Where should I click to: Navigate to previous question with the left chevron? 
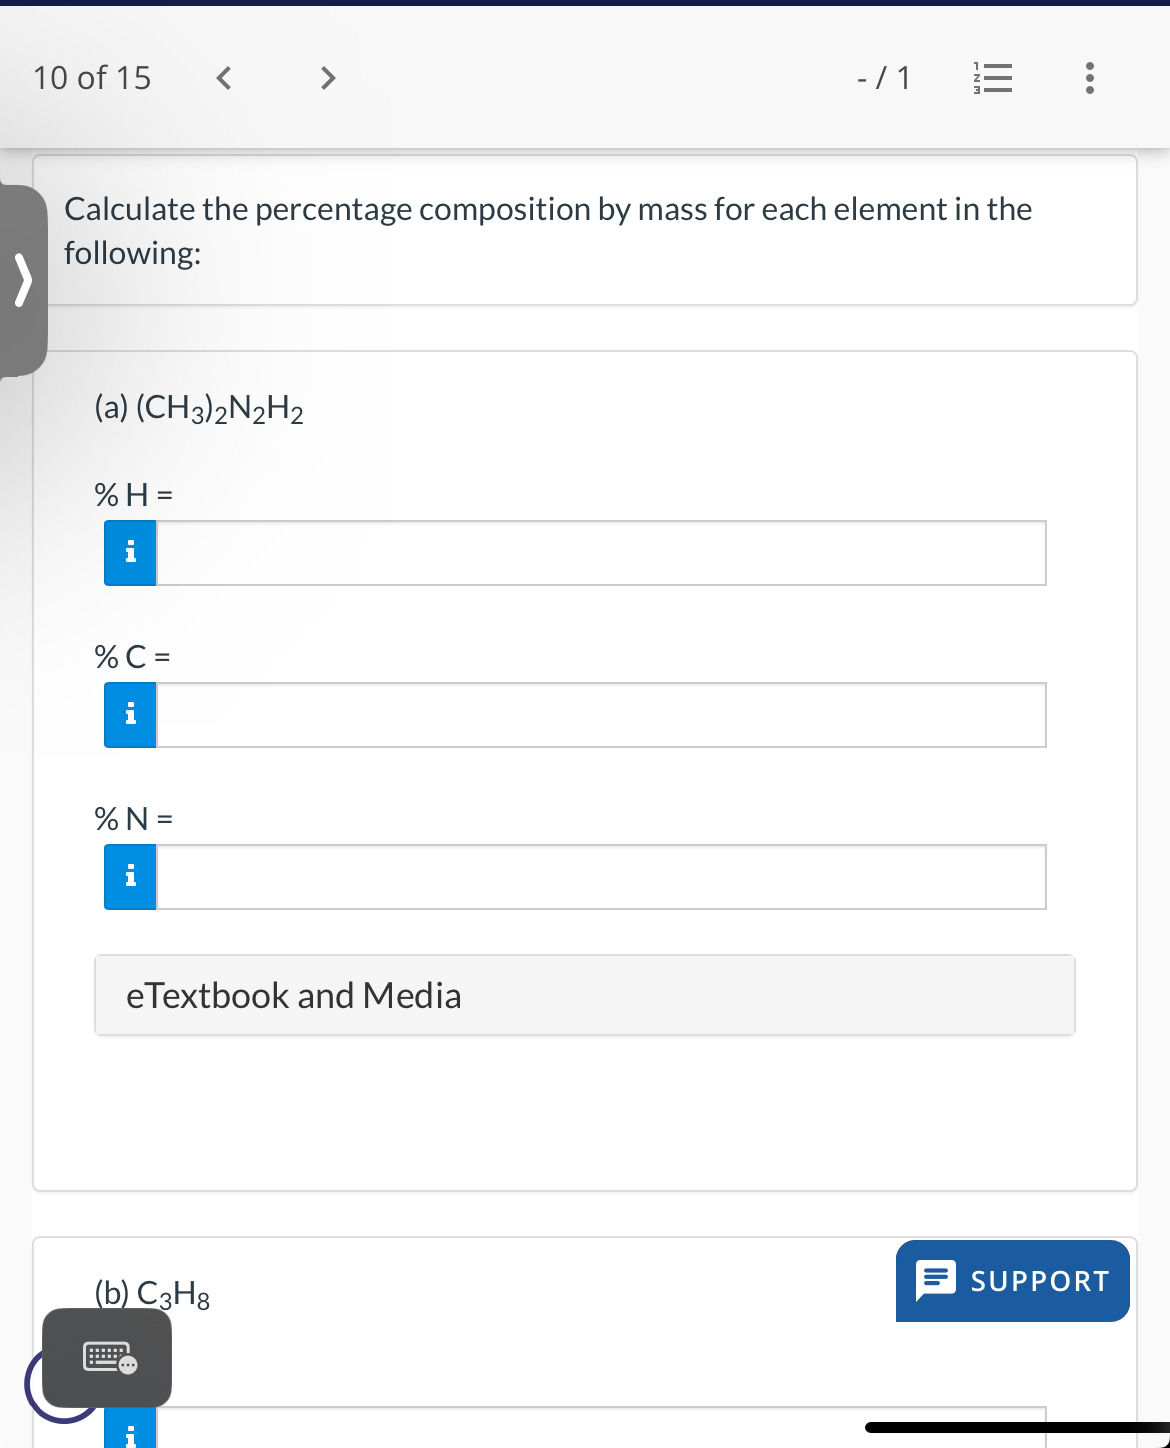pos(223,77)
